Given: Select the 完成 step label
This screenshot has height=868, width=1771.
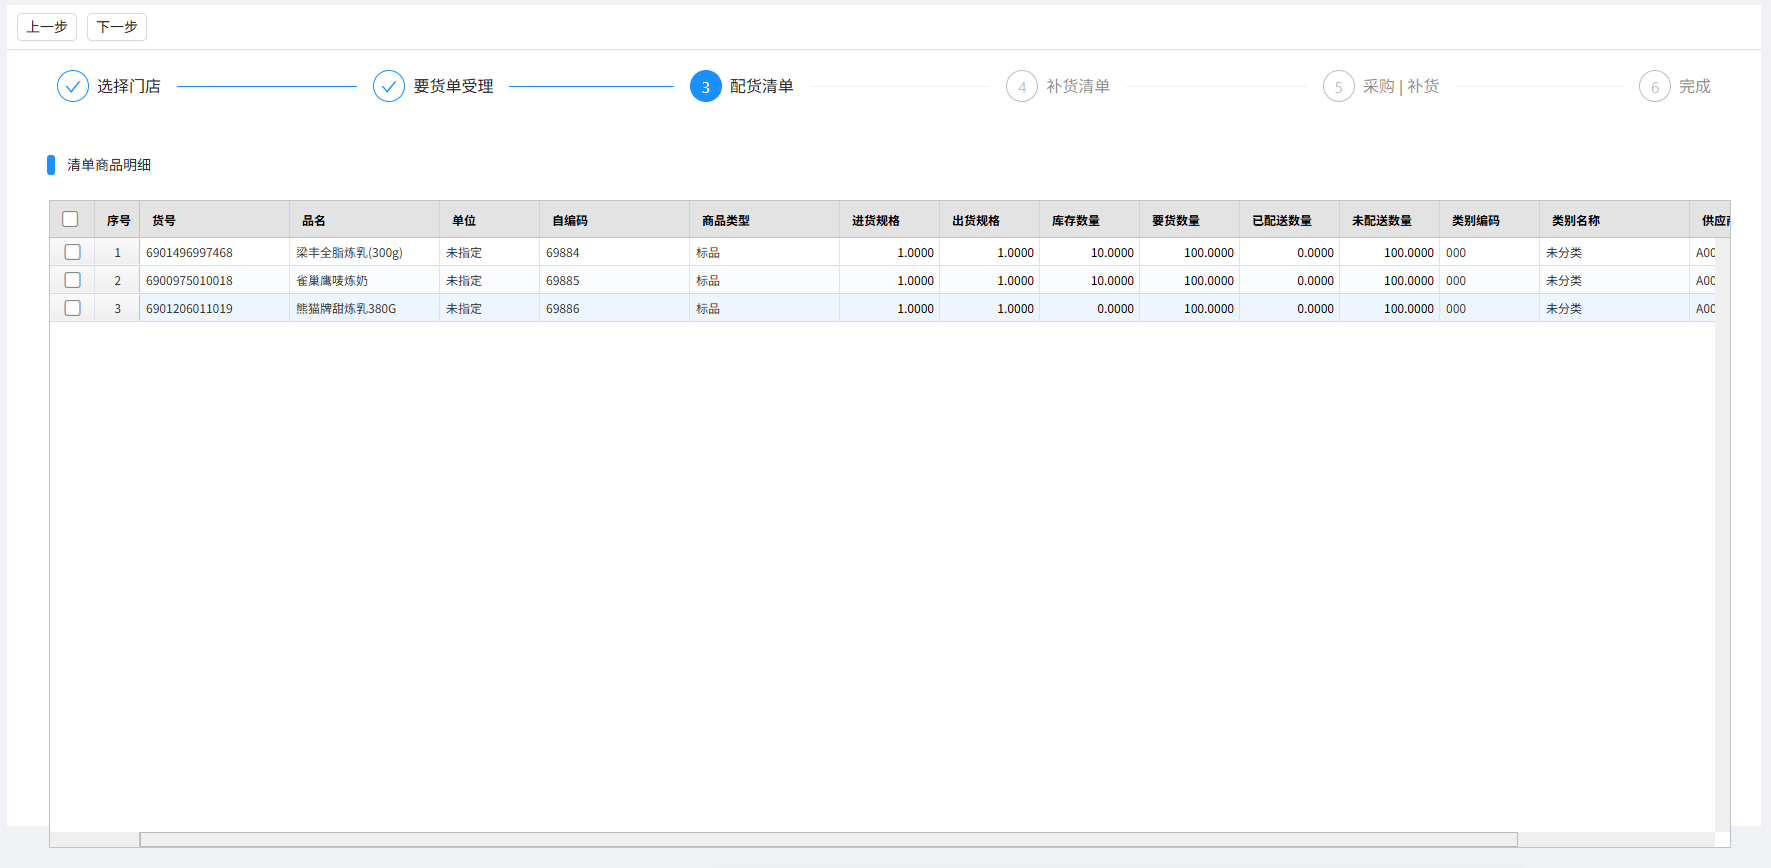Looking at the screenshot, I should pos(1695,86).
